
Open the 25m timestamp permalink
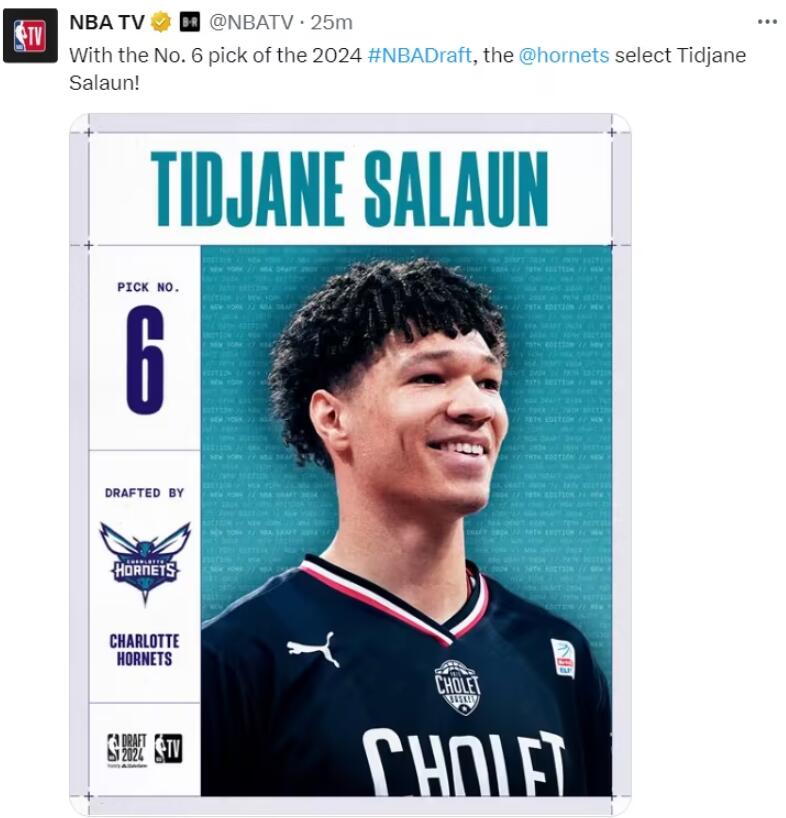(x=332, y=22)
